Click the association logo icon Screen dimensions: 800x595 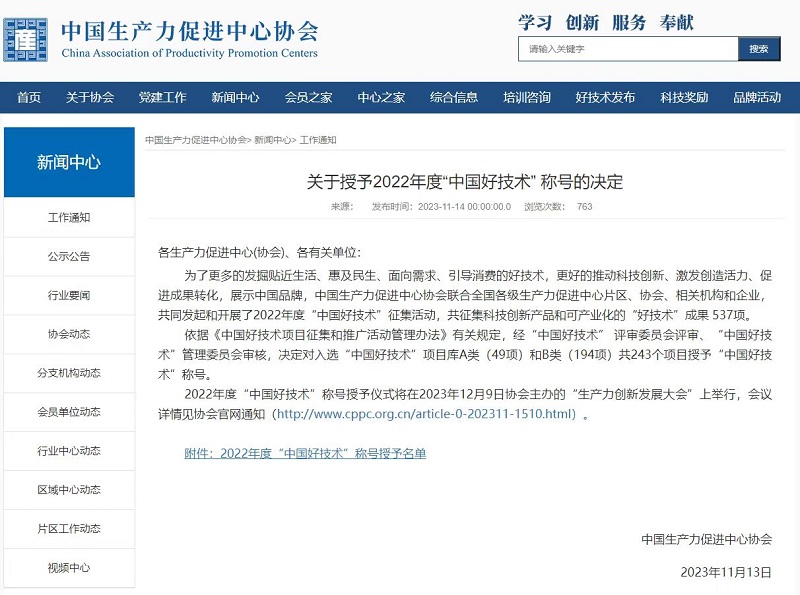point(27,38)
